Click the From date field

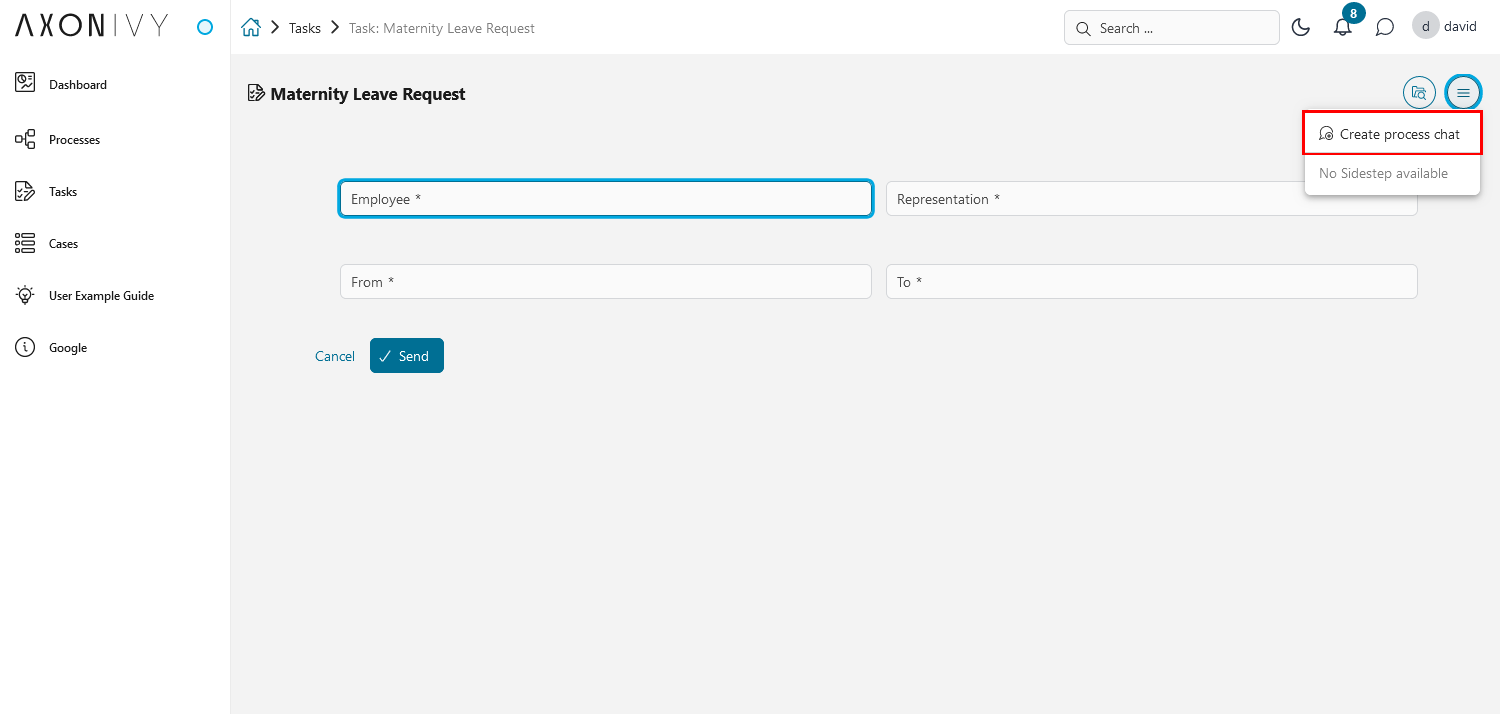point(605,282)
